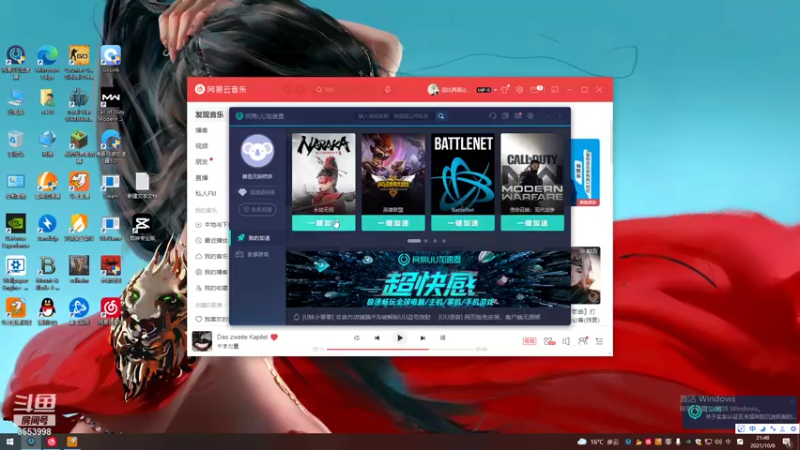Expand the account dropdown arrow next to VIP badge
This screenshot has width=800, height=450.
coord(495,90)
